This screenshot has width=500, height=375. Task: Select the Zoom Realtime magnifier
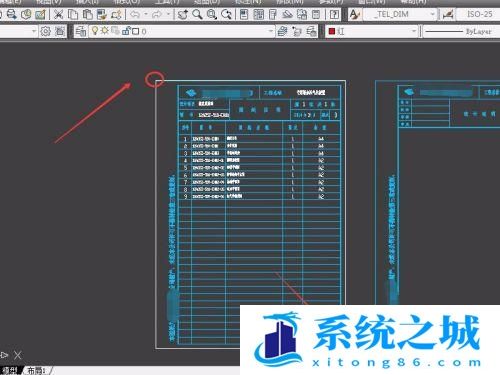point(197,14)
